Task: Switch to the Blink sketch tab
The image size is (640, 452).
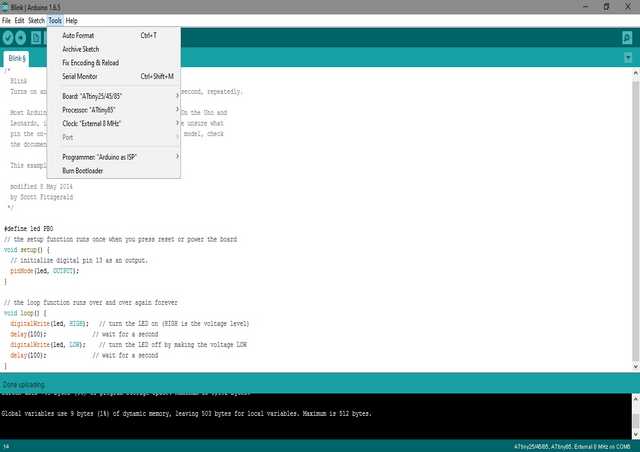Action: (17, 58)
